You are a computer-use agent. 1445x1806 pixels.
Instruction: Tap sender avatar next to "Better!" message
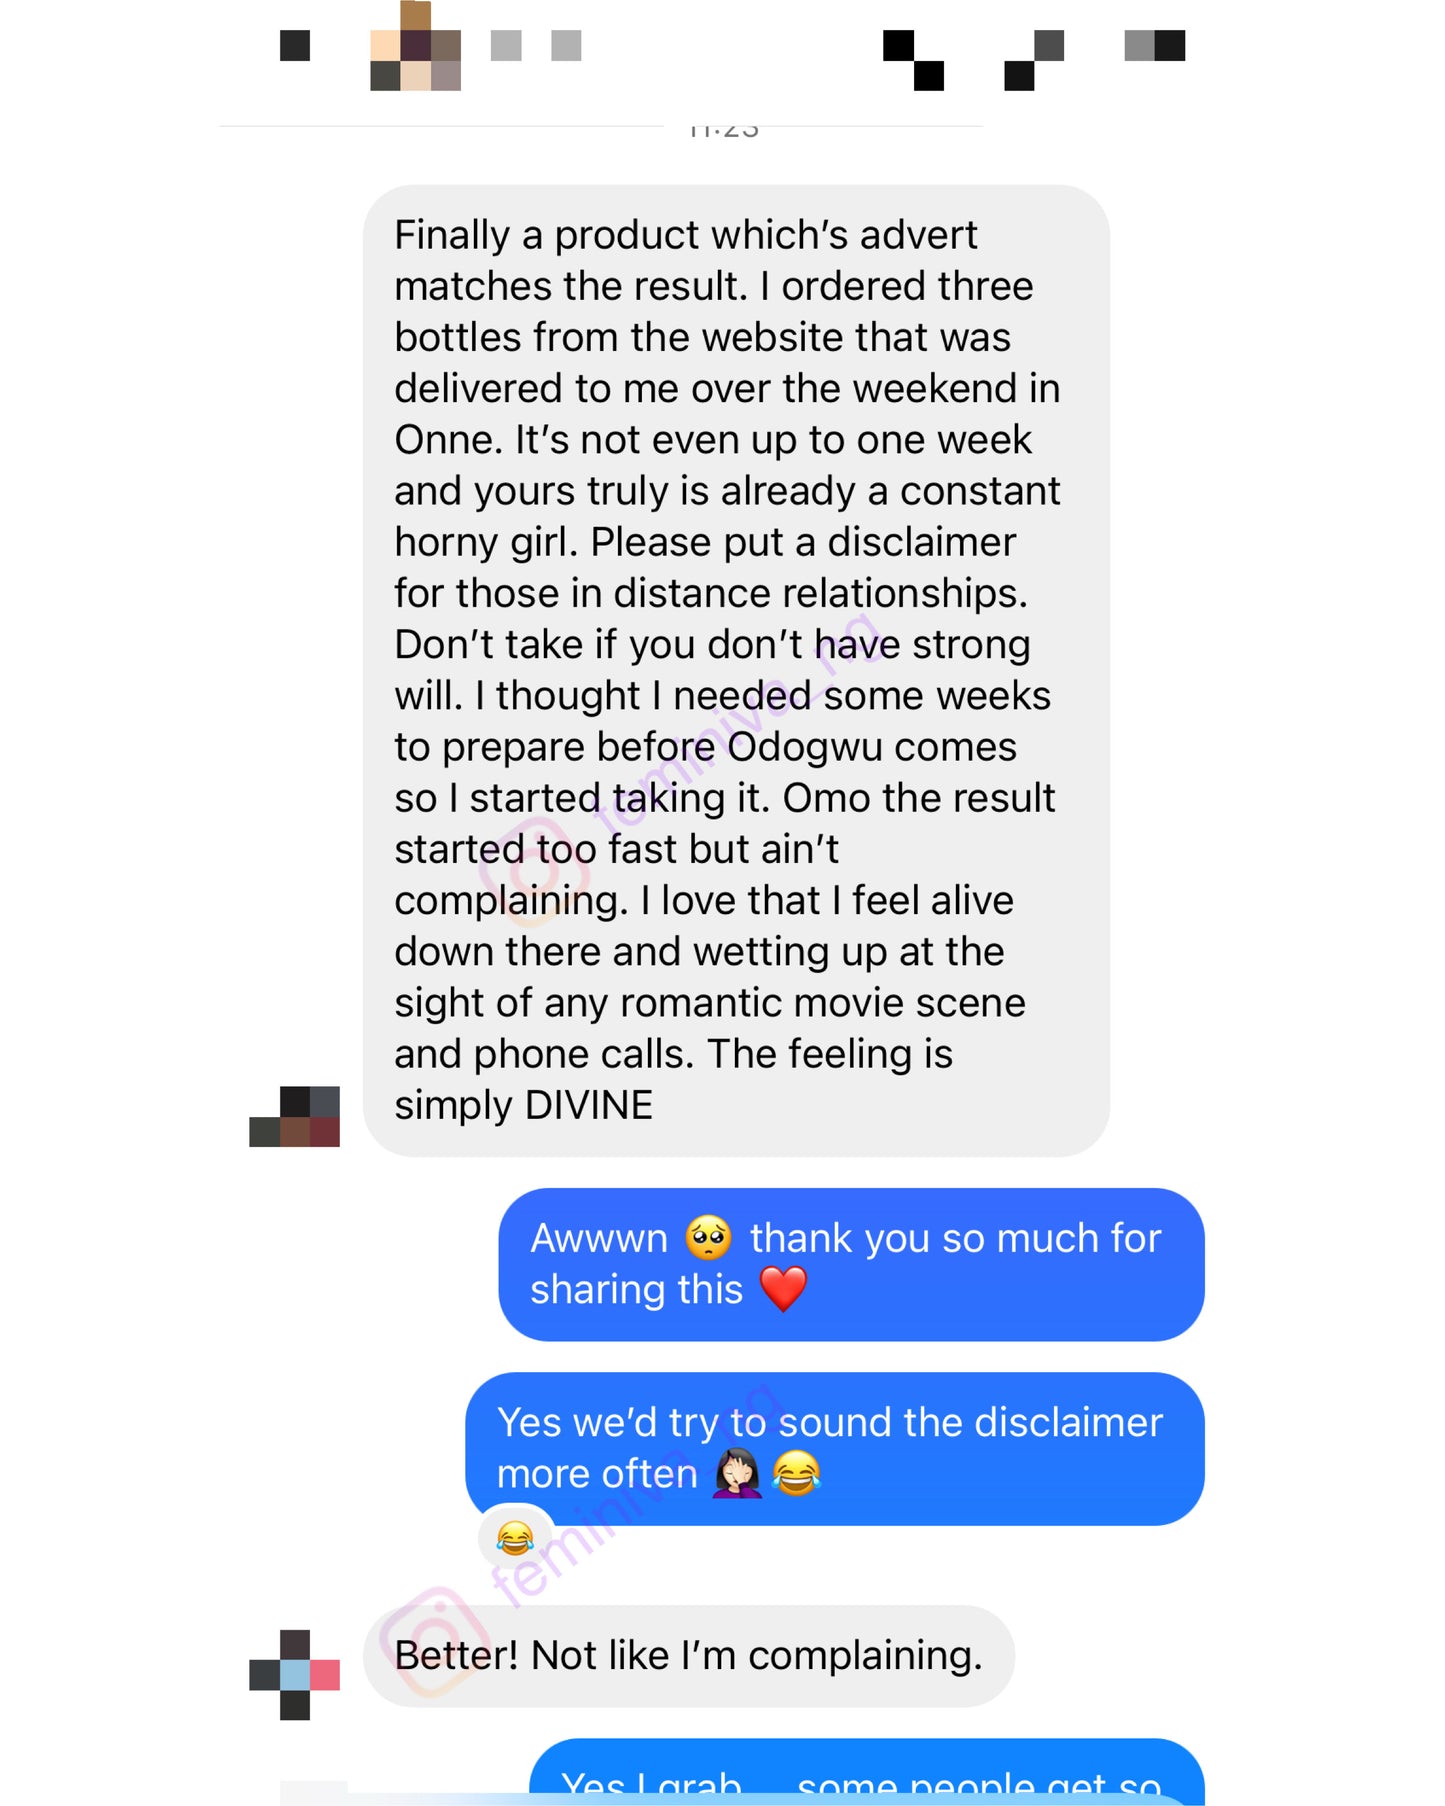pos(295,1675)
